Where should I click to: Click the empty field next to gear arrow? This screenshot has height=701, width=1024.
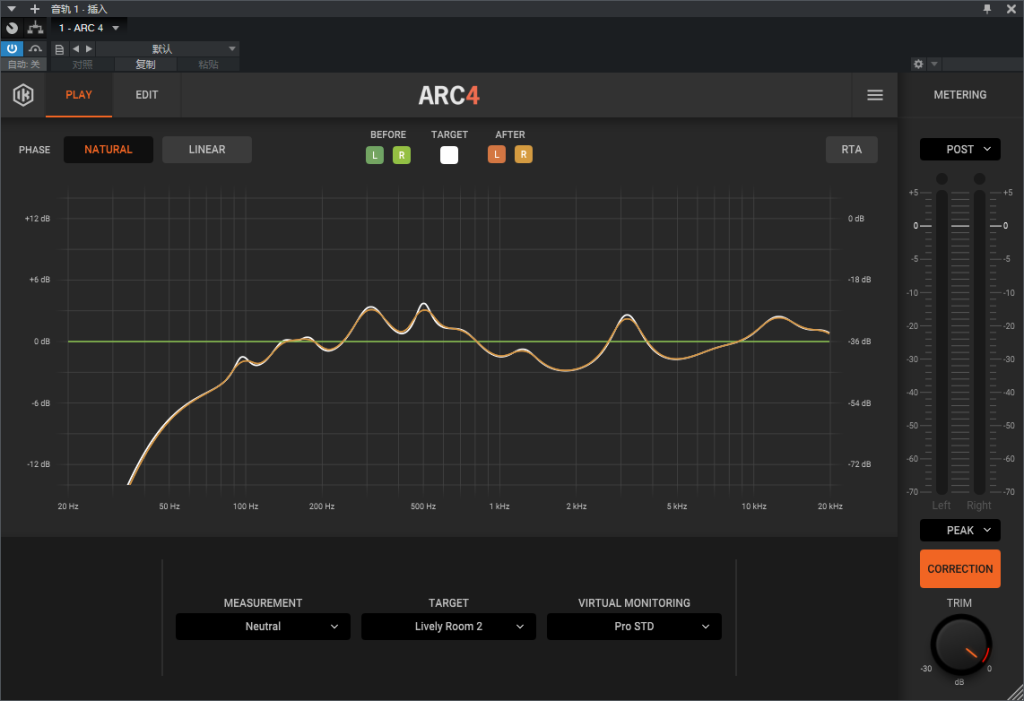tap(982, 64)
